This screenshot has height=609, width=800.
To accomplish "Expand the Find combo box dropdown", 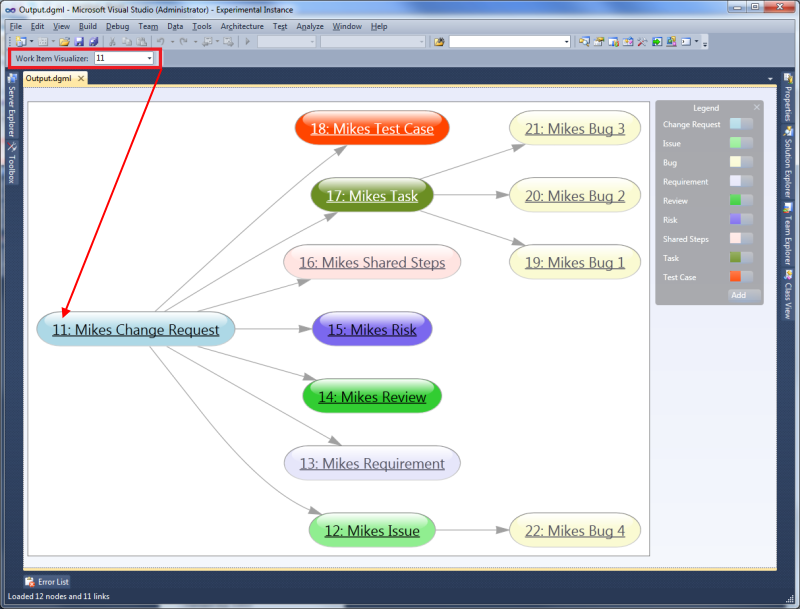I will pyautogui.click(x=566, y=42).
